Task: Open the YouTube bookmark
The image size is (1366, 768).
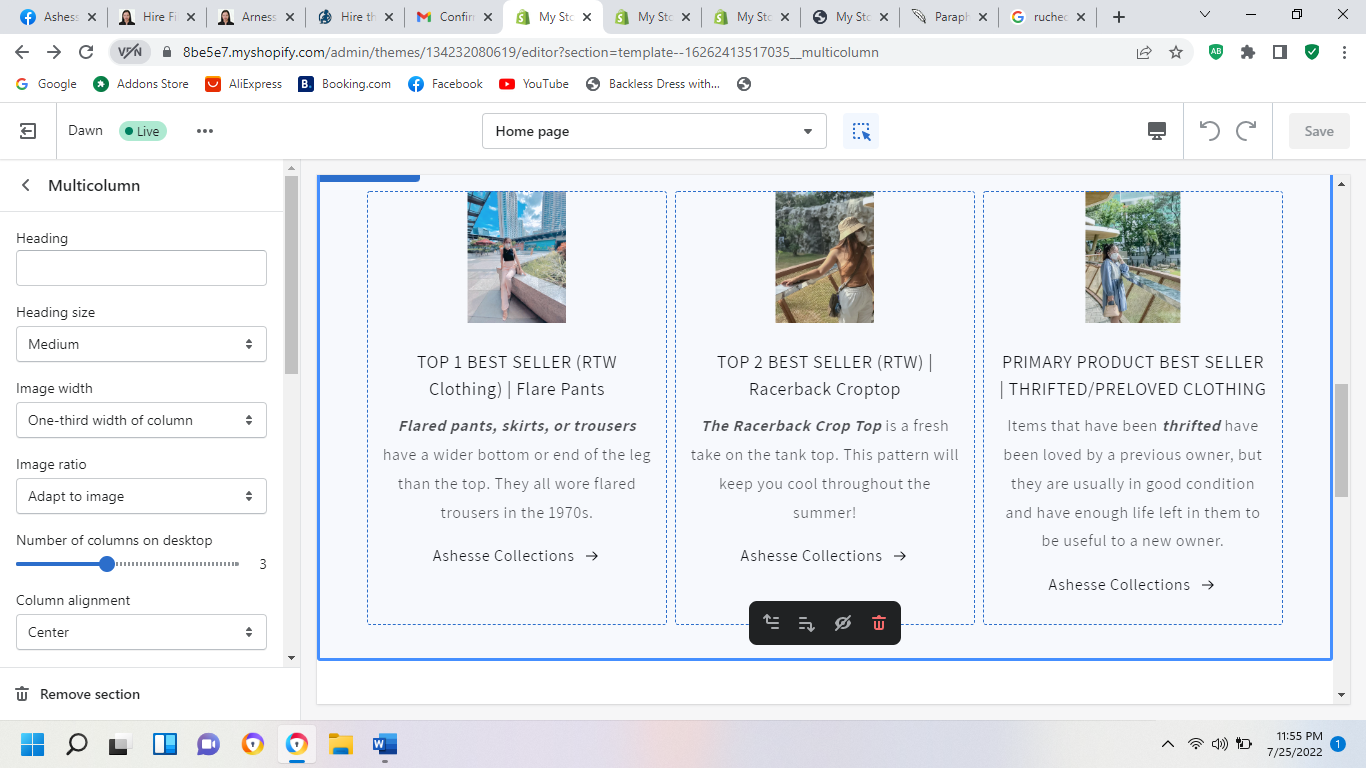Action: (x=534, y=84)
